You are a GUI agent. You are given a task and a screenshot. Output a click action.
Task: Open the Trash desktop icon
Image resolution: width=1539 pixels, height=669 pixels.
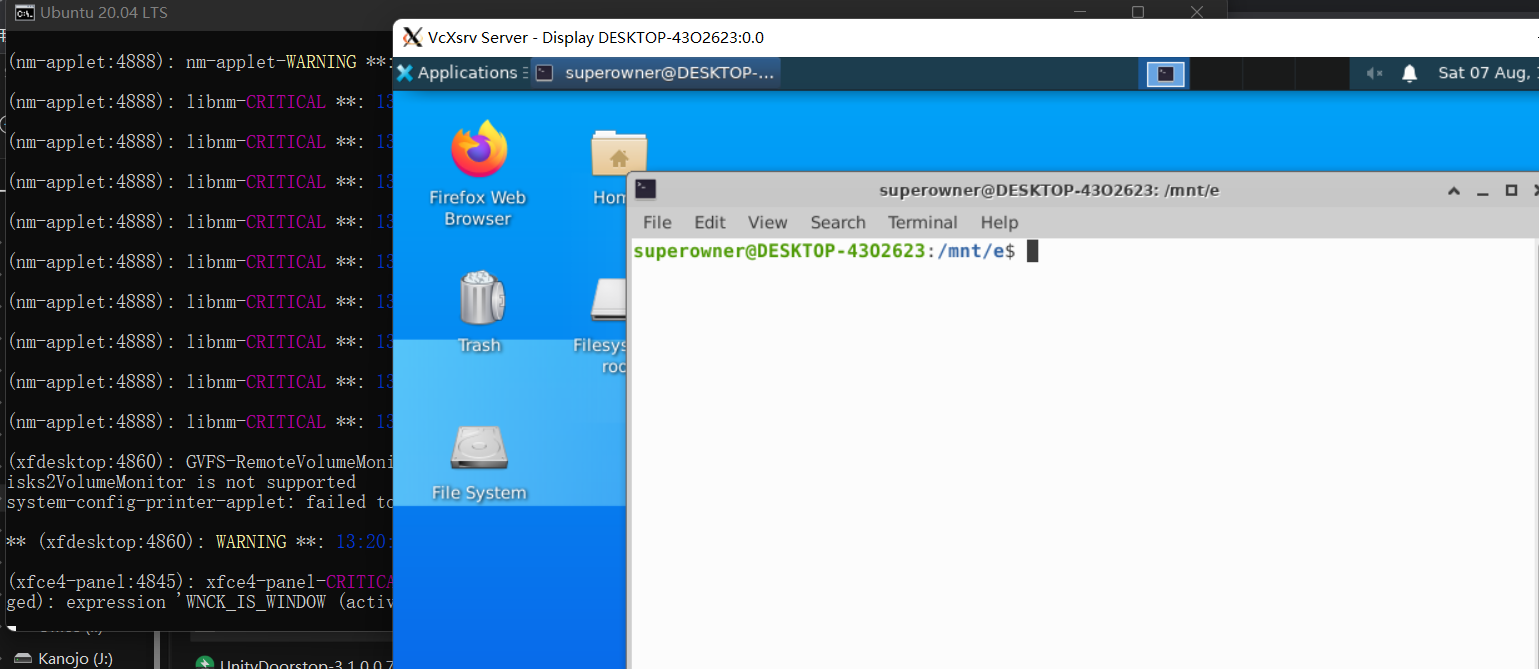[x=480, y=300]
